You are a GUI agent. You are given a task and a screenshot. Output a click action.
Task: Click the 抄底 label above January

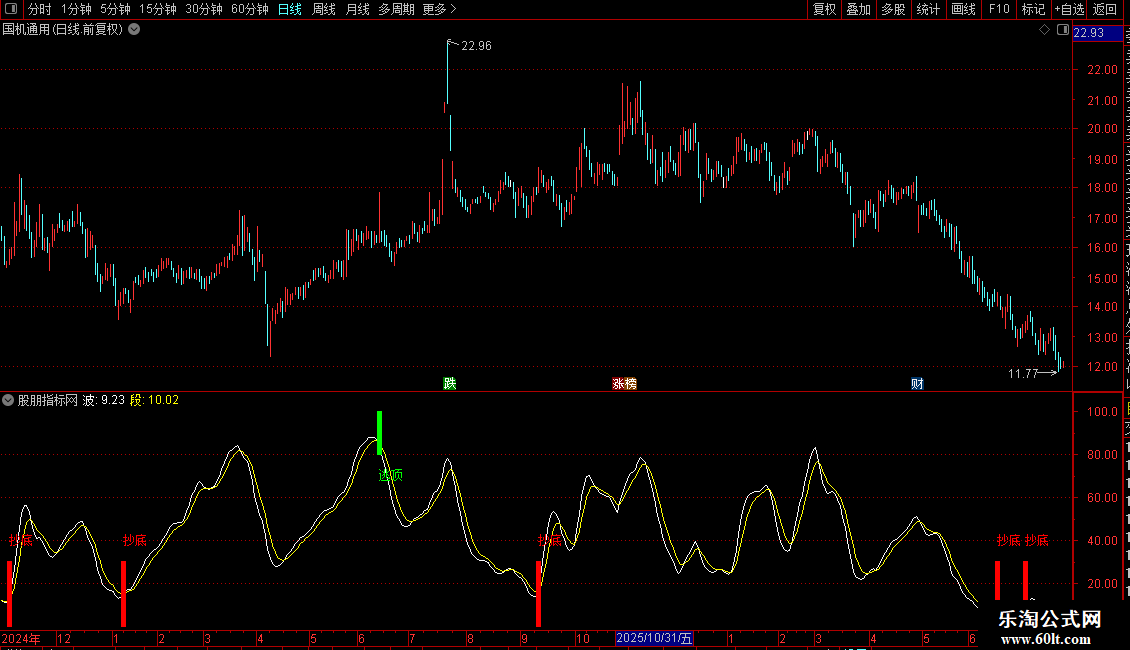135,540
